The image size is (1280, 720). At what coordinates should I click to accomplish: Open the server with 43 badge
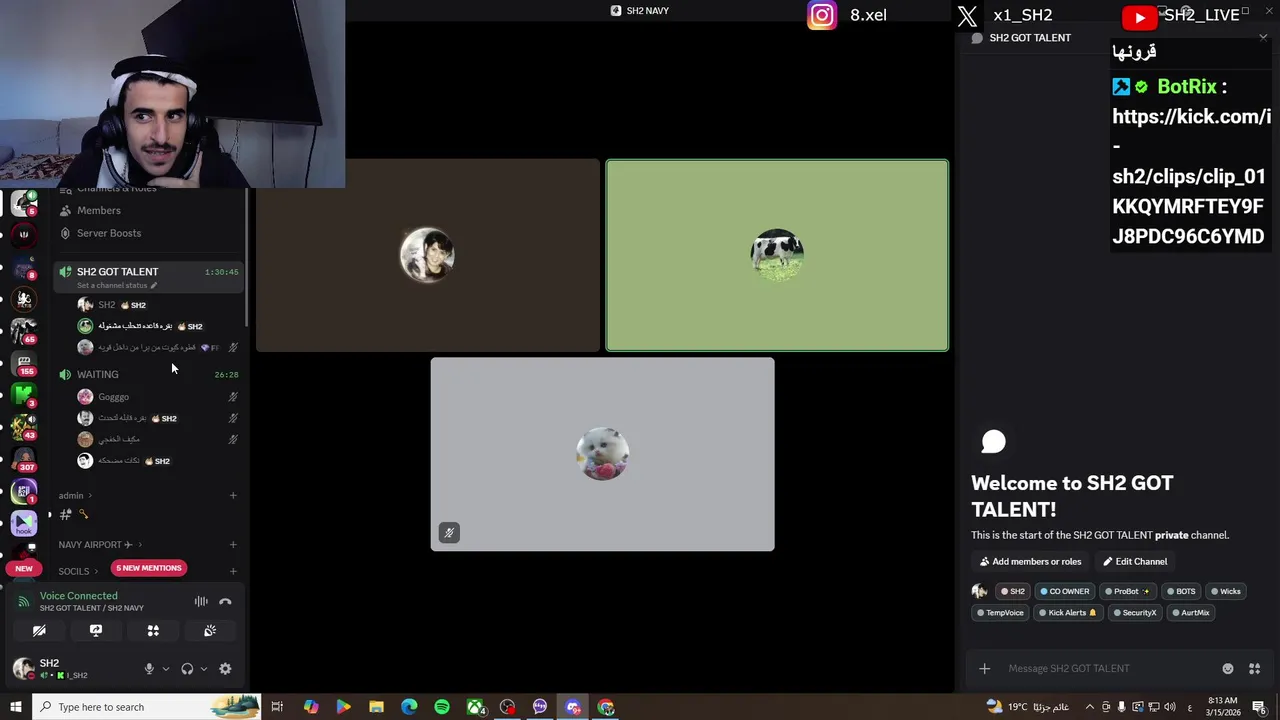[x=24, y=427]
